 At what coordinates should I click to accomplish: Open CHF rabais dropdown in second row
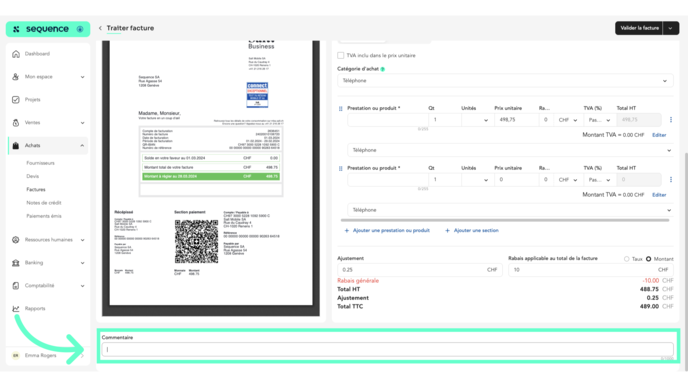[x=568, y=179]
